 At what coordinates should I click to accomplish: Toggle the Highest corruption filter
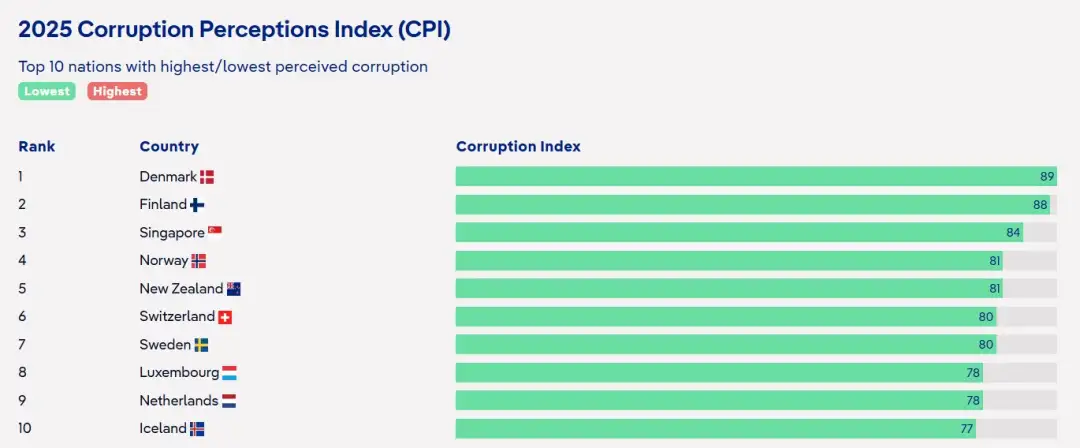[x=117, y=91]
